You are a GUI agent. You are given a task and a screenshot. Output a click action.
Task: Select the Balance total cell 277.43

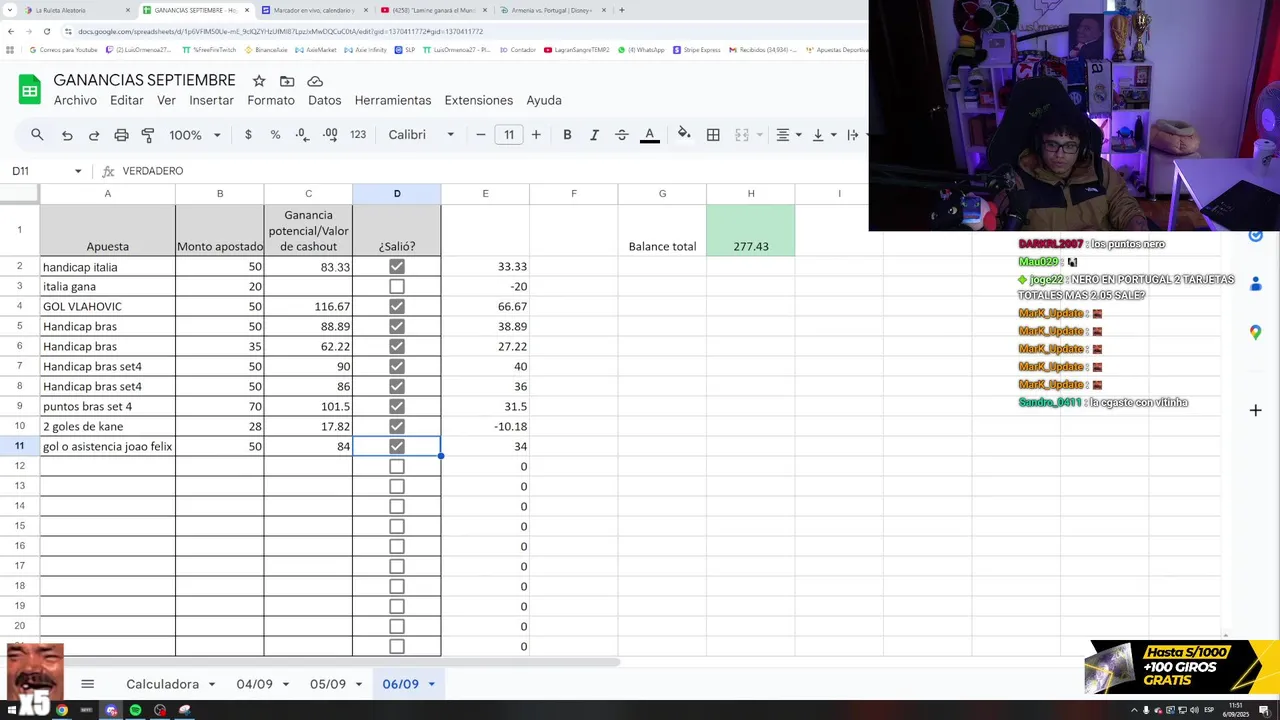click(751, 230)
